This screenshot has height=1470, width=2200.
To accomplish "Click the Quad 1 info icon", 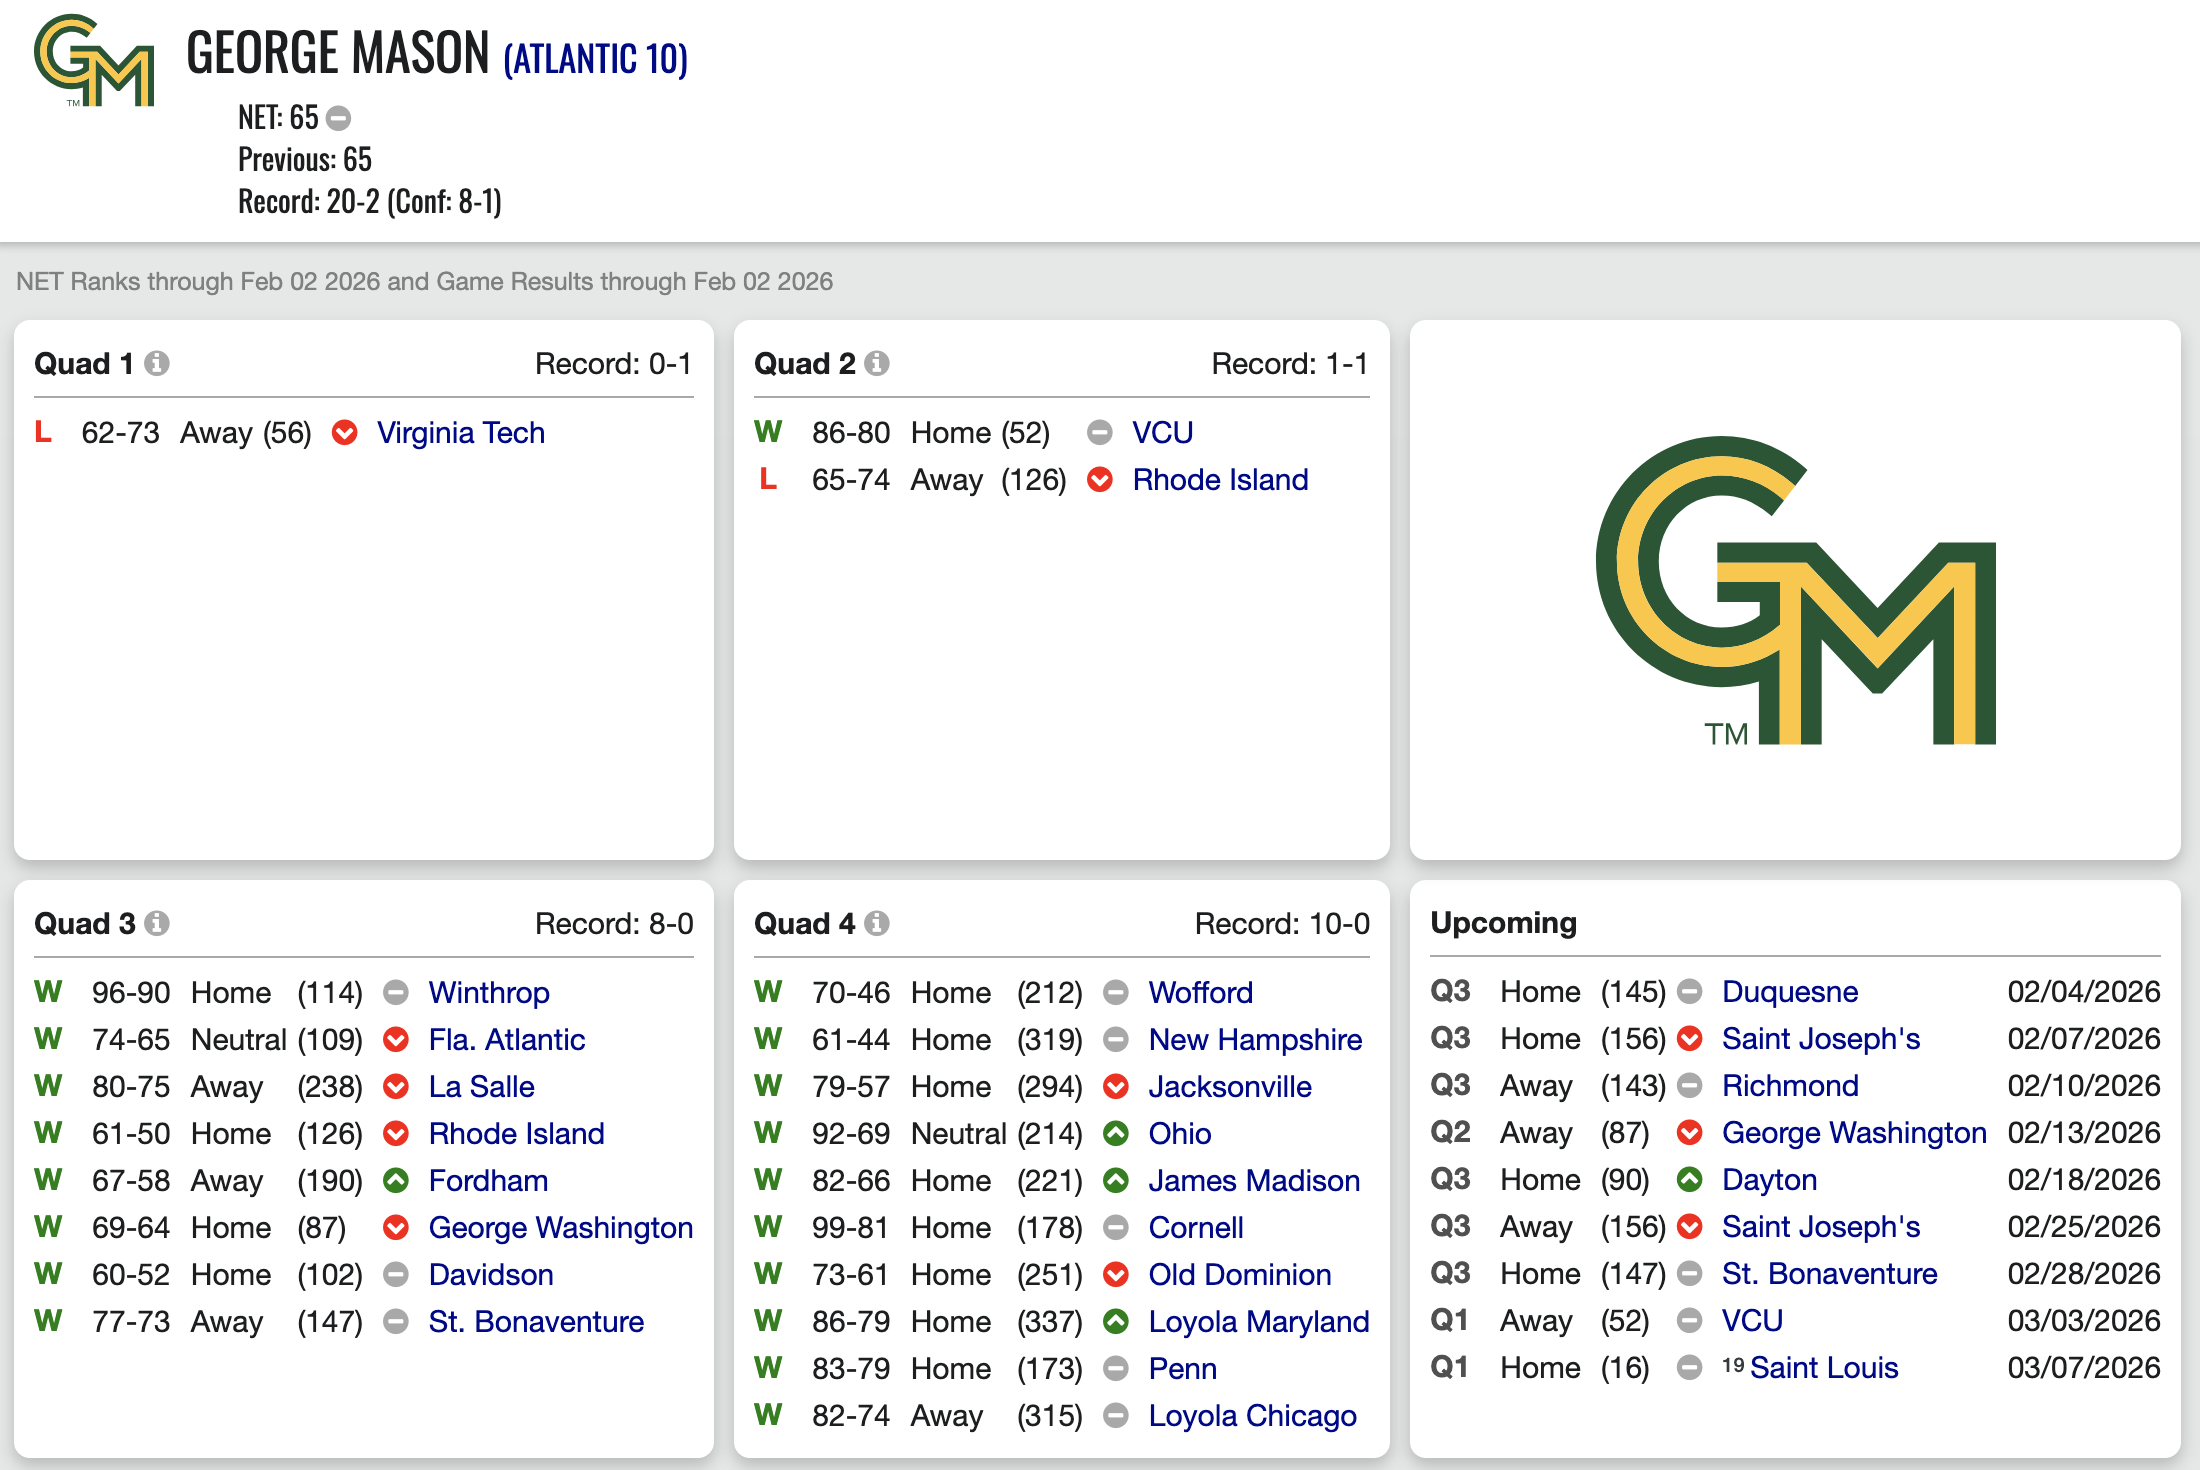I will pyautogui.click(x=157, y=363).
